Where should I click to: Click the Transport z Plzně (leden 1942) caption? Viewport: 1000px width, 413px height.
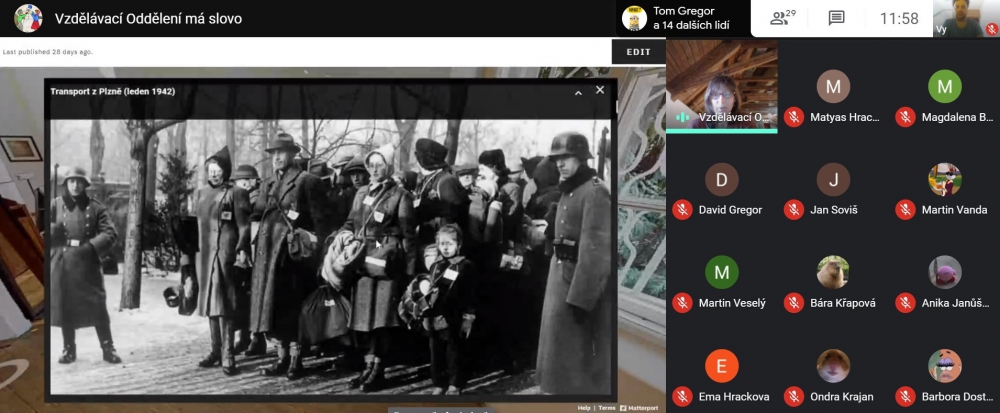click(113, 91)
